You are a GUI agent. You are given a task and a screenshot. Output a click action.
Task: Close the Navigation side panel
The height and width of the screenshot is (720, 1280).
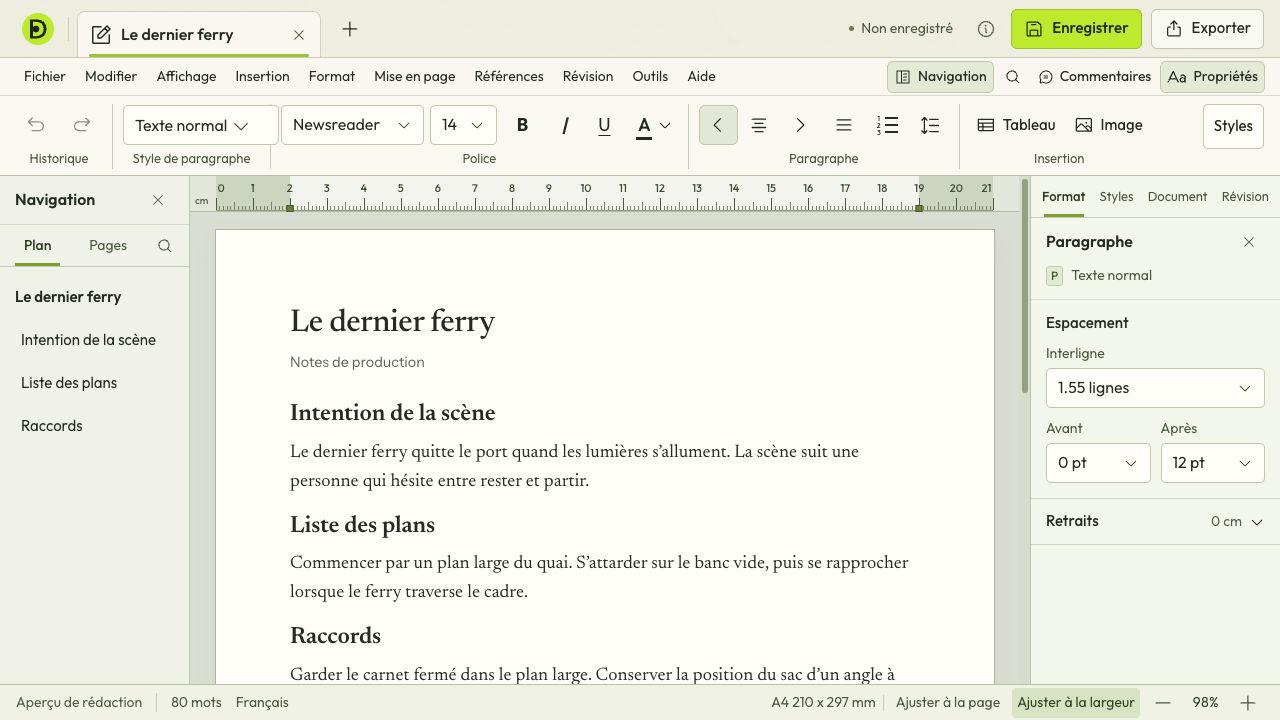point(158,200)
